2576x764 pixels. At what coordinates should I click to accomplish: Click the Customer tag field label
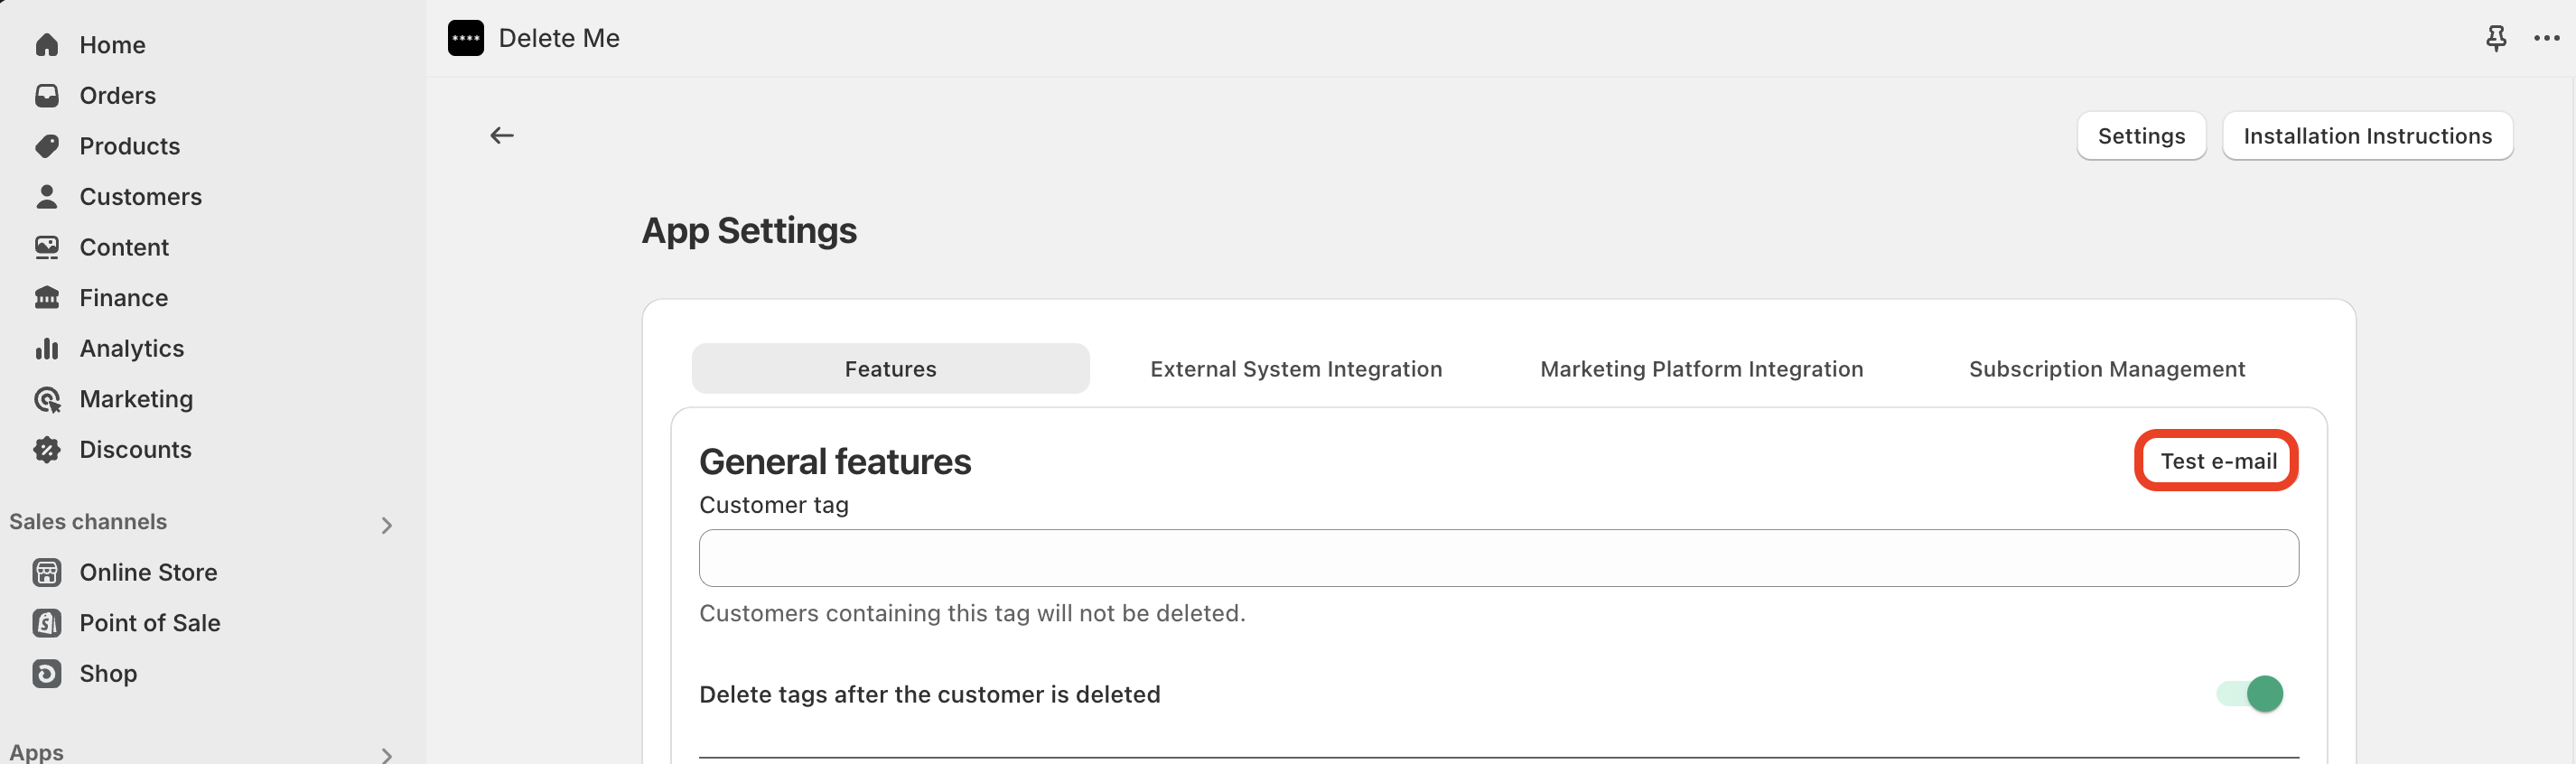coord(774,504)
